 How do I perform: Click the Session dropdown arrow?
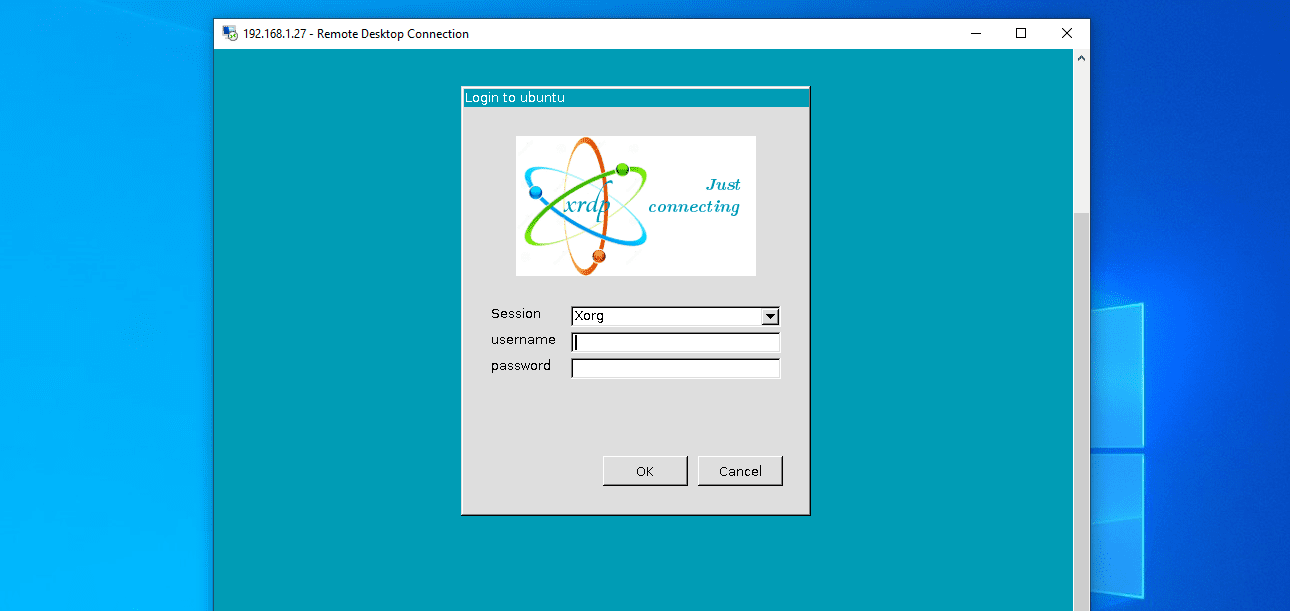tap(770, 315)
